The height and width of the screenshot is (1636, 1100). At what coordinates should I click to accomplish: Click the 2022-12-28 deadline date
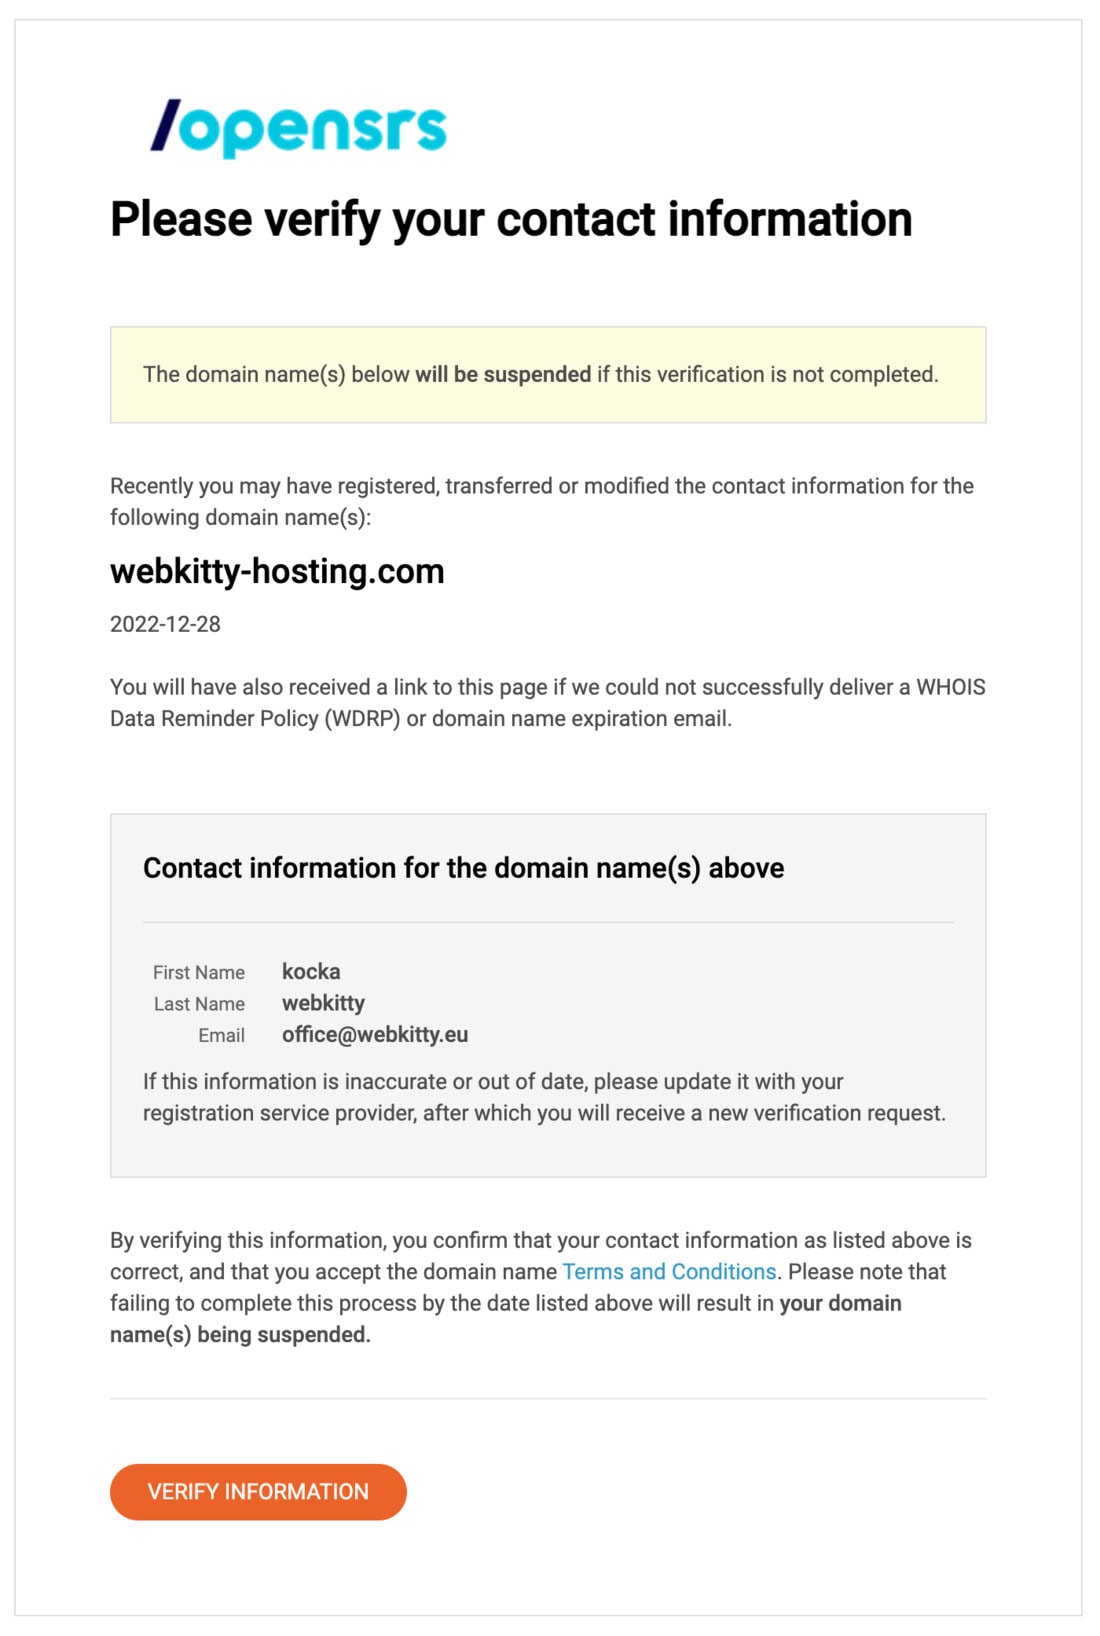pos(165,624)
